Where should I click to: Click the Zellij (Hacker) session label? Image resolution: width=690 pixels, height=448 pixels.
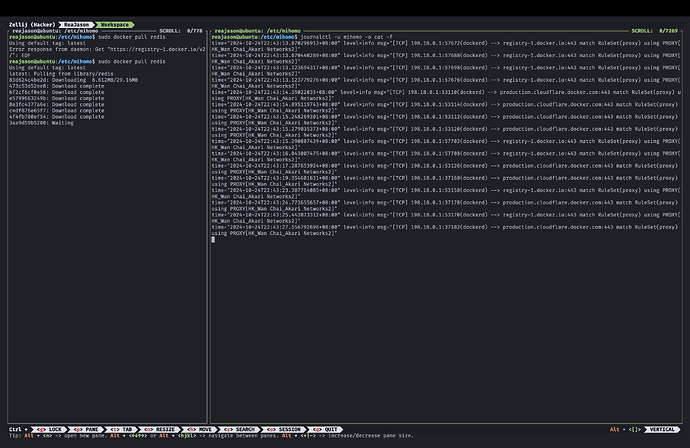coord(32,25)
